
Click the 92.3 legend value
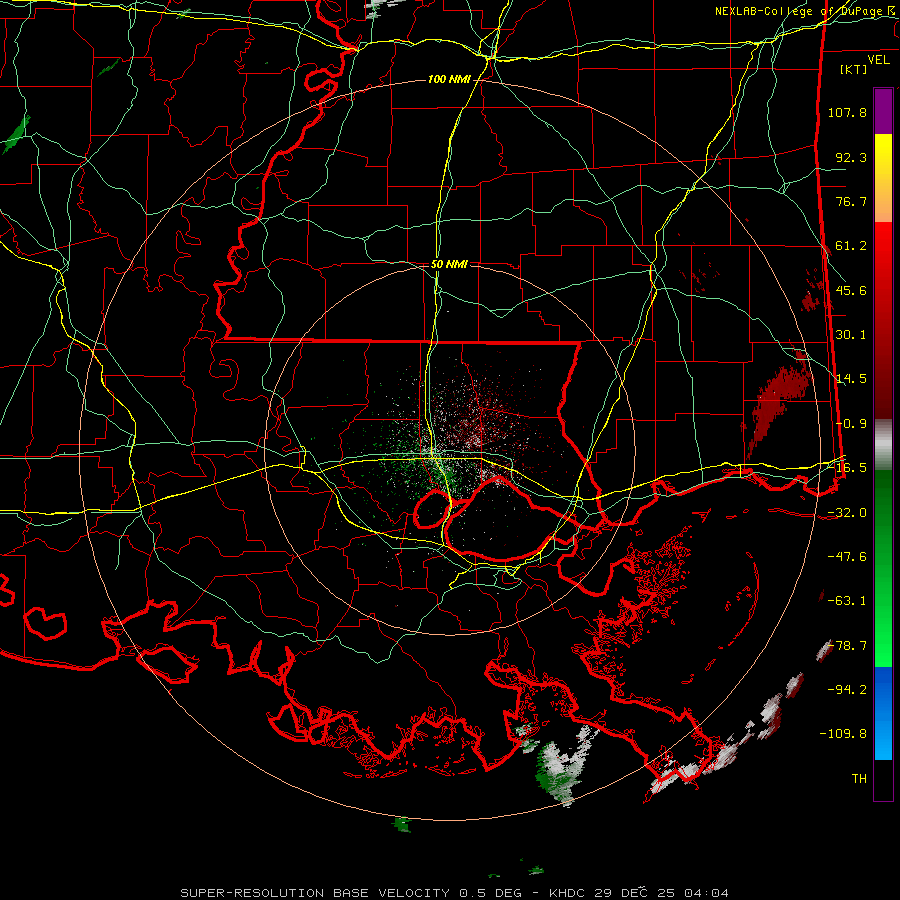[x=851, y=157]
